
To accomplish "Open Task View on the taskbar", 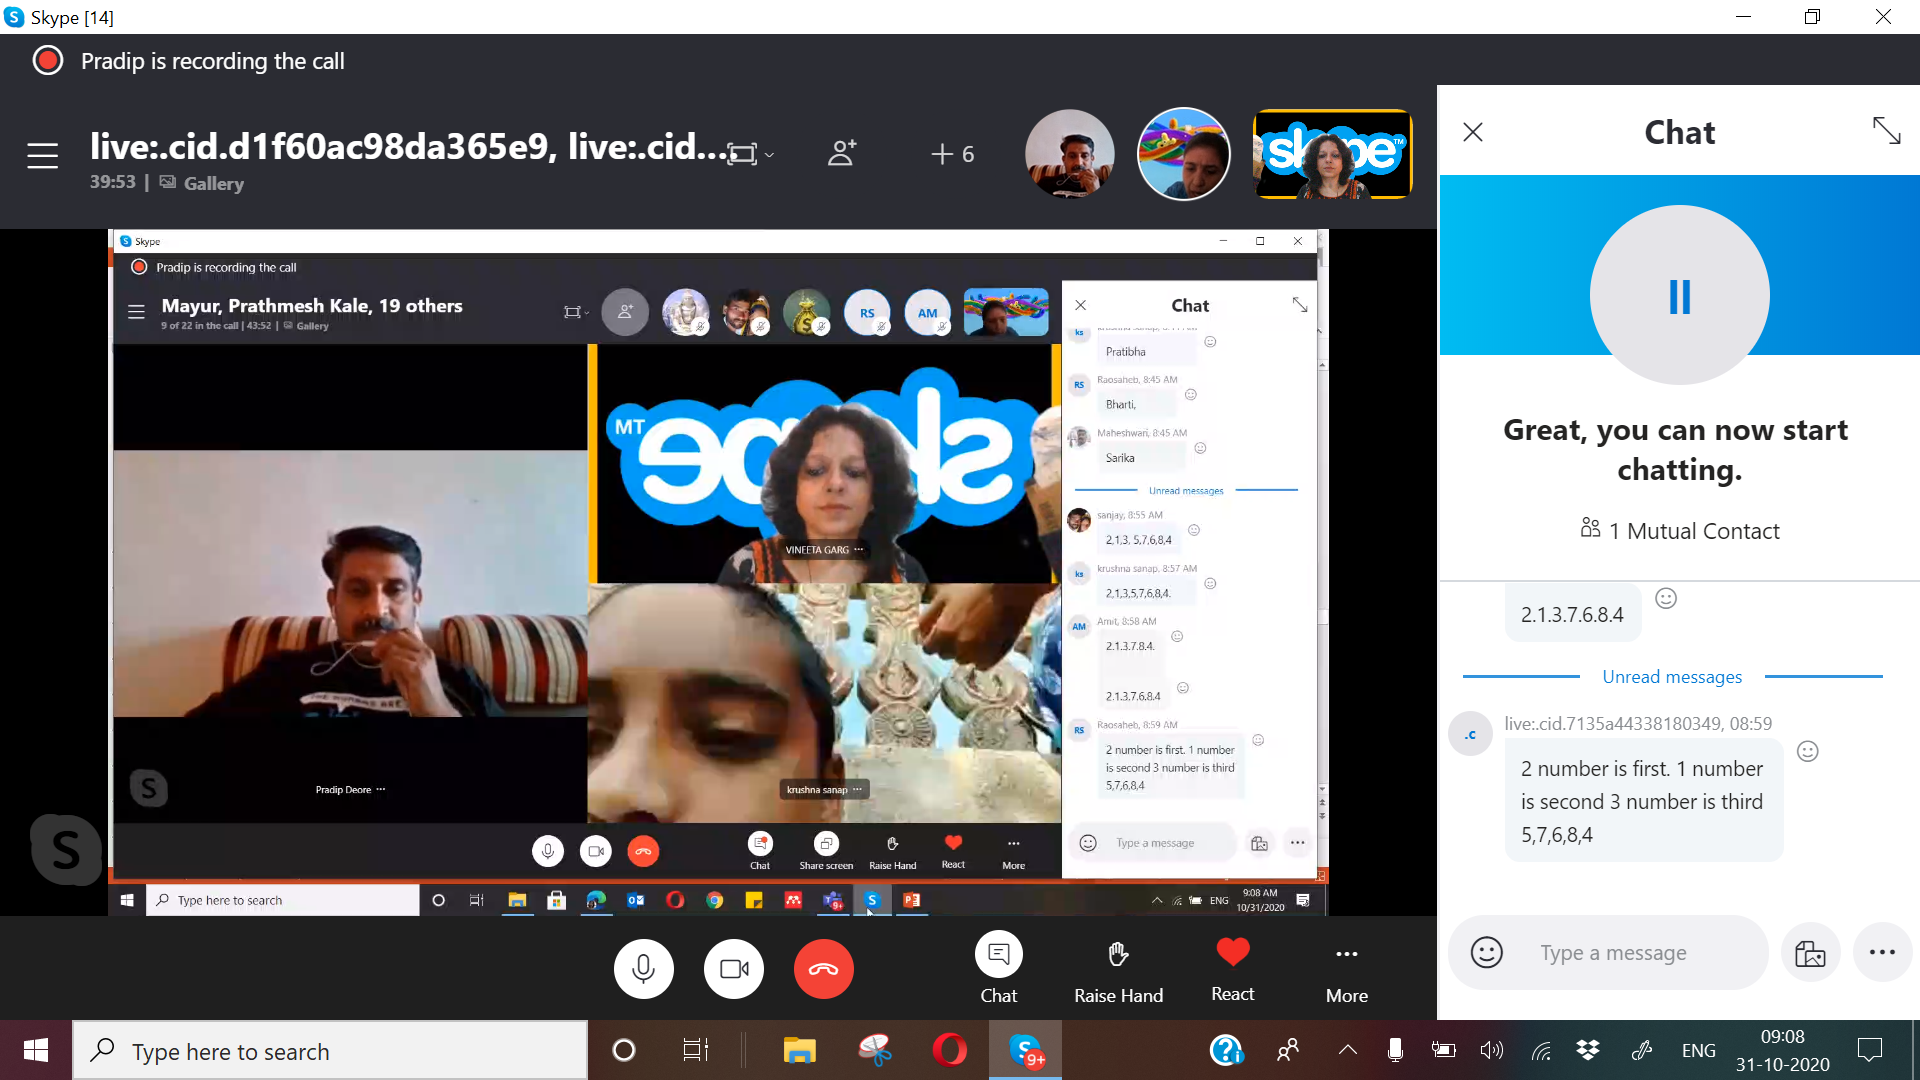I will (x=696, y=1050).
